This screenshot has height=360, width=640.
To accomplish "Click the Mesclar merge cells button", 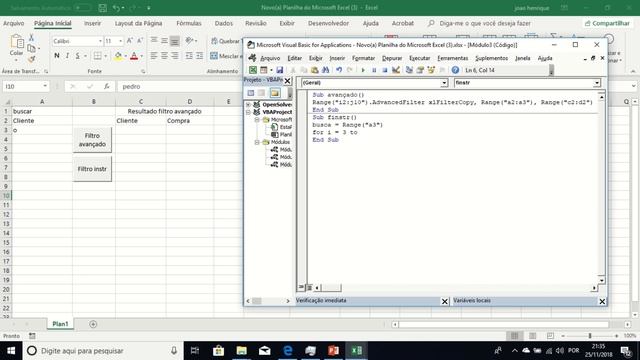I will pos(226,56).
